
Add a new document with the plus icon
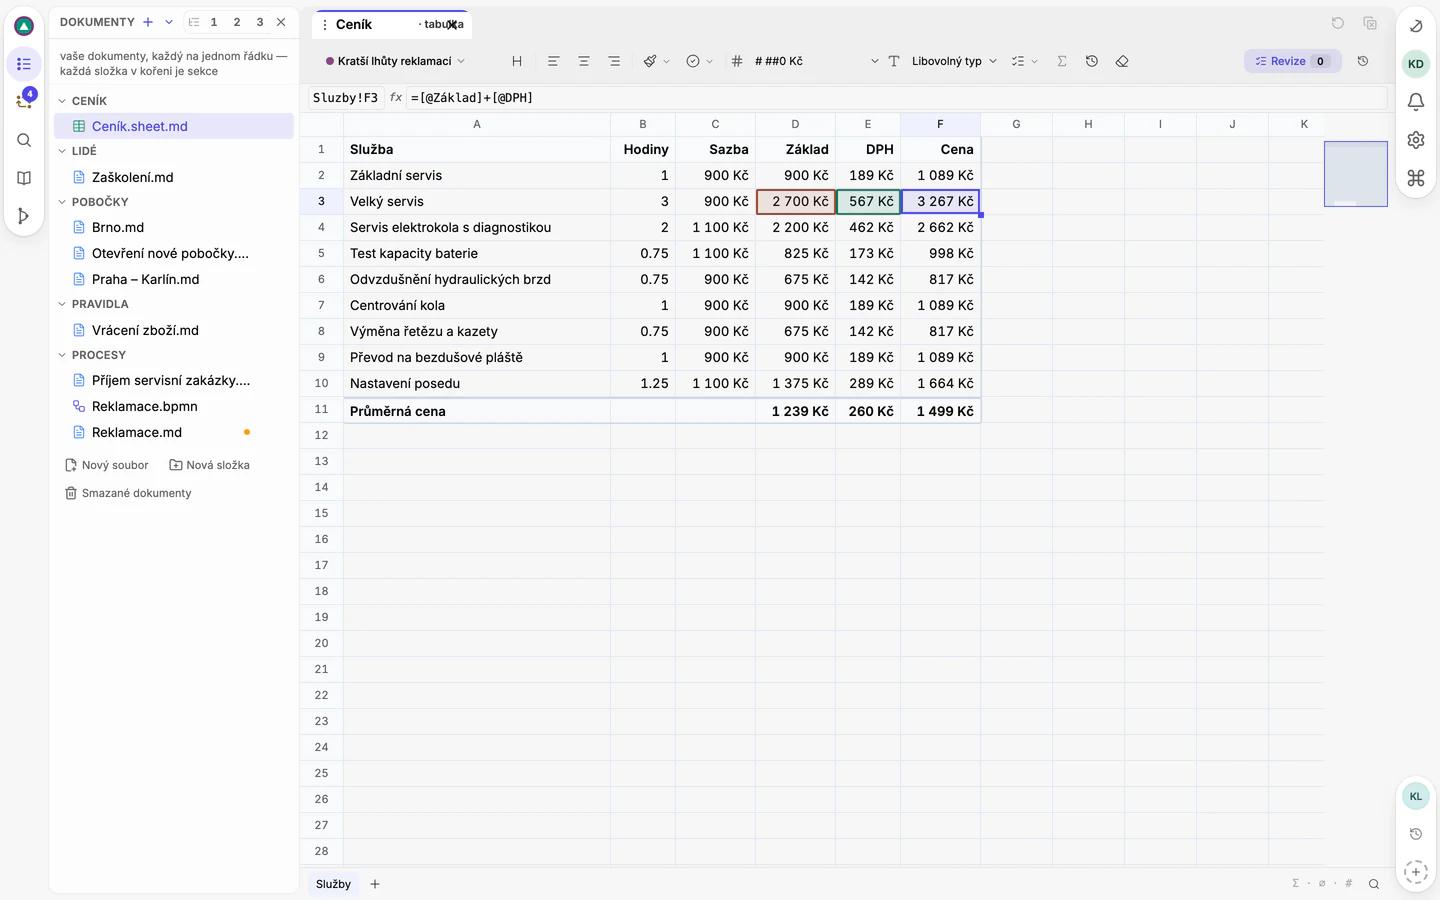148,22
